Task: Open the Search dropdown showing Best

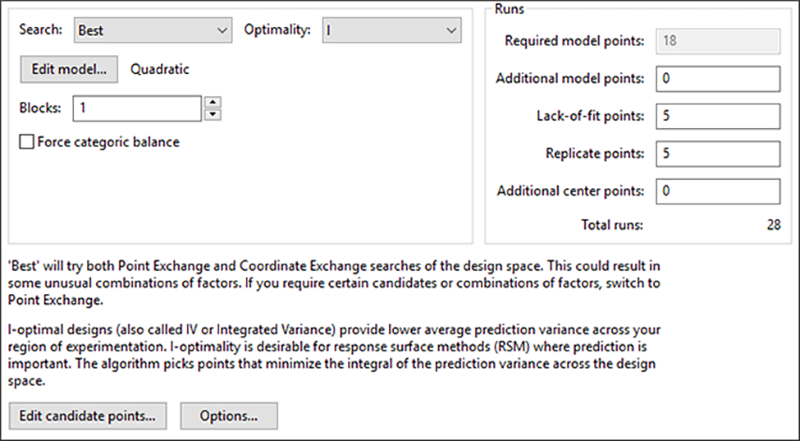Action: click(153, 30)
